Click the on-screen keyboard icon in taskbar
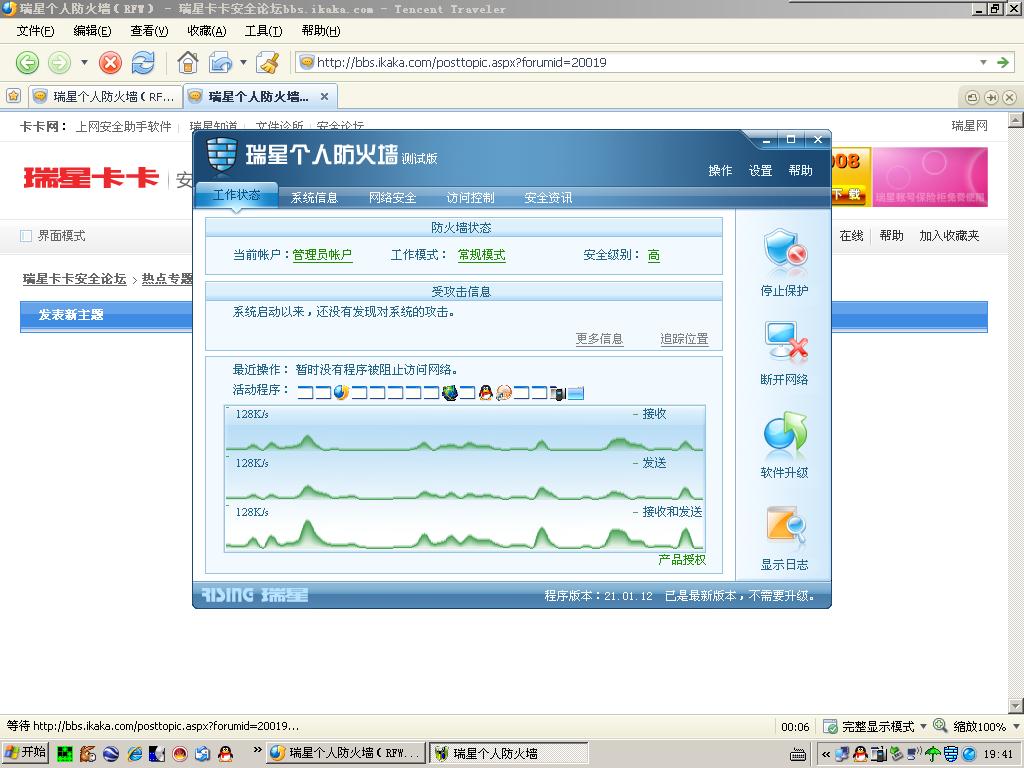 (x=797, y=755)
